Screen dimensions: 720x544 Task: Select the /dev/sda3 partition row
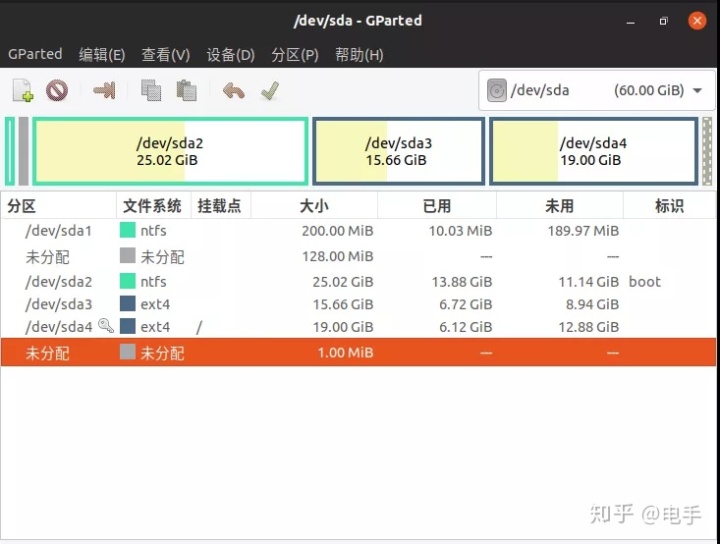tap(358, 304)
